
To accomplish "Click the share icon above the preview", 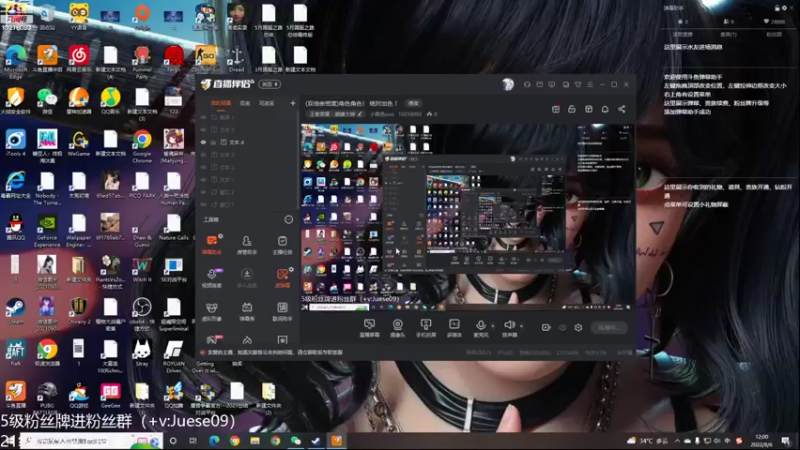I will point(622,109).
